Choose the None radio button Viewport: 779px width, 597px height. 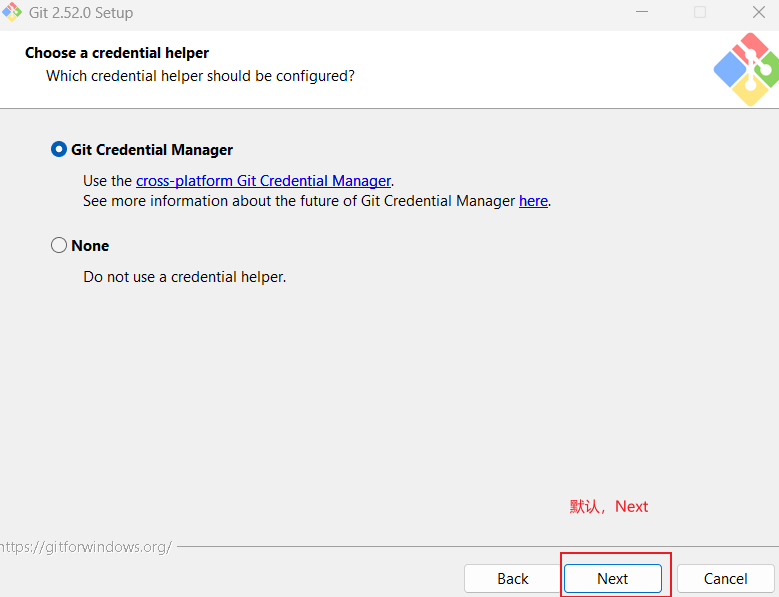[59, 246]
